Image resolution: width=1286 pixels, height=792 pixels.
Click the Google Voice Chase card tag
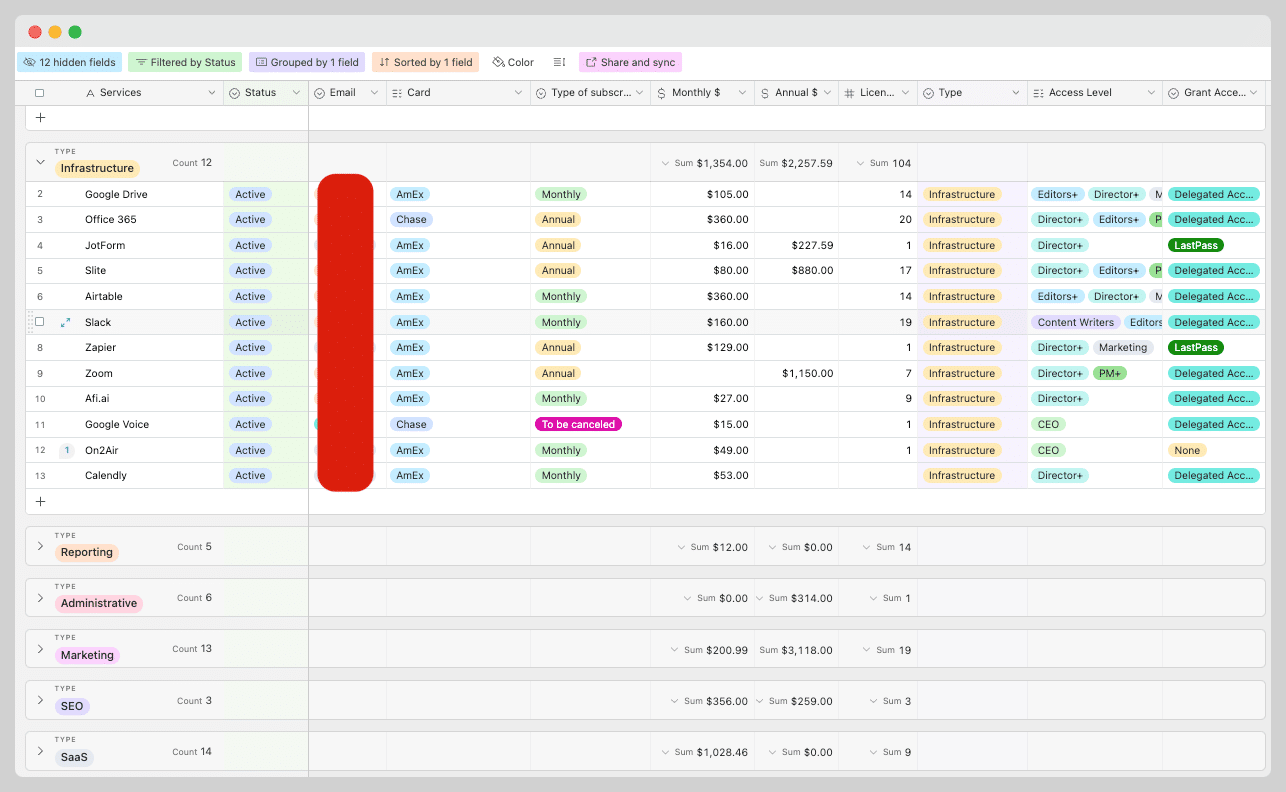pos(411,424)
